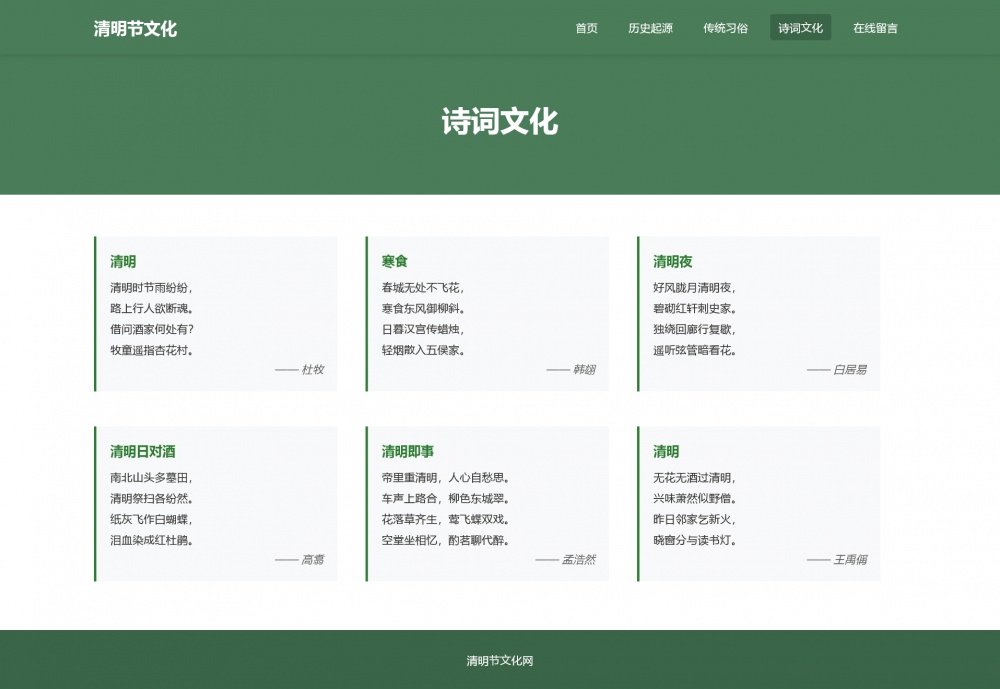Click the footer text 清明节文化网
Viewport: 1000px width, 689px height.
(x=500, y=661)
